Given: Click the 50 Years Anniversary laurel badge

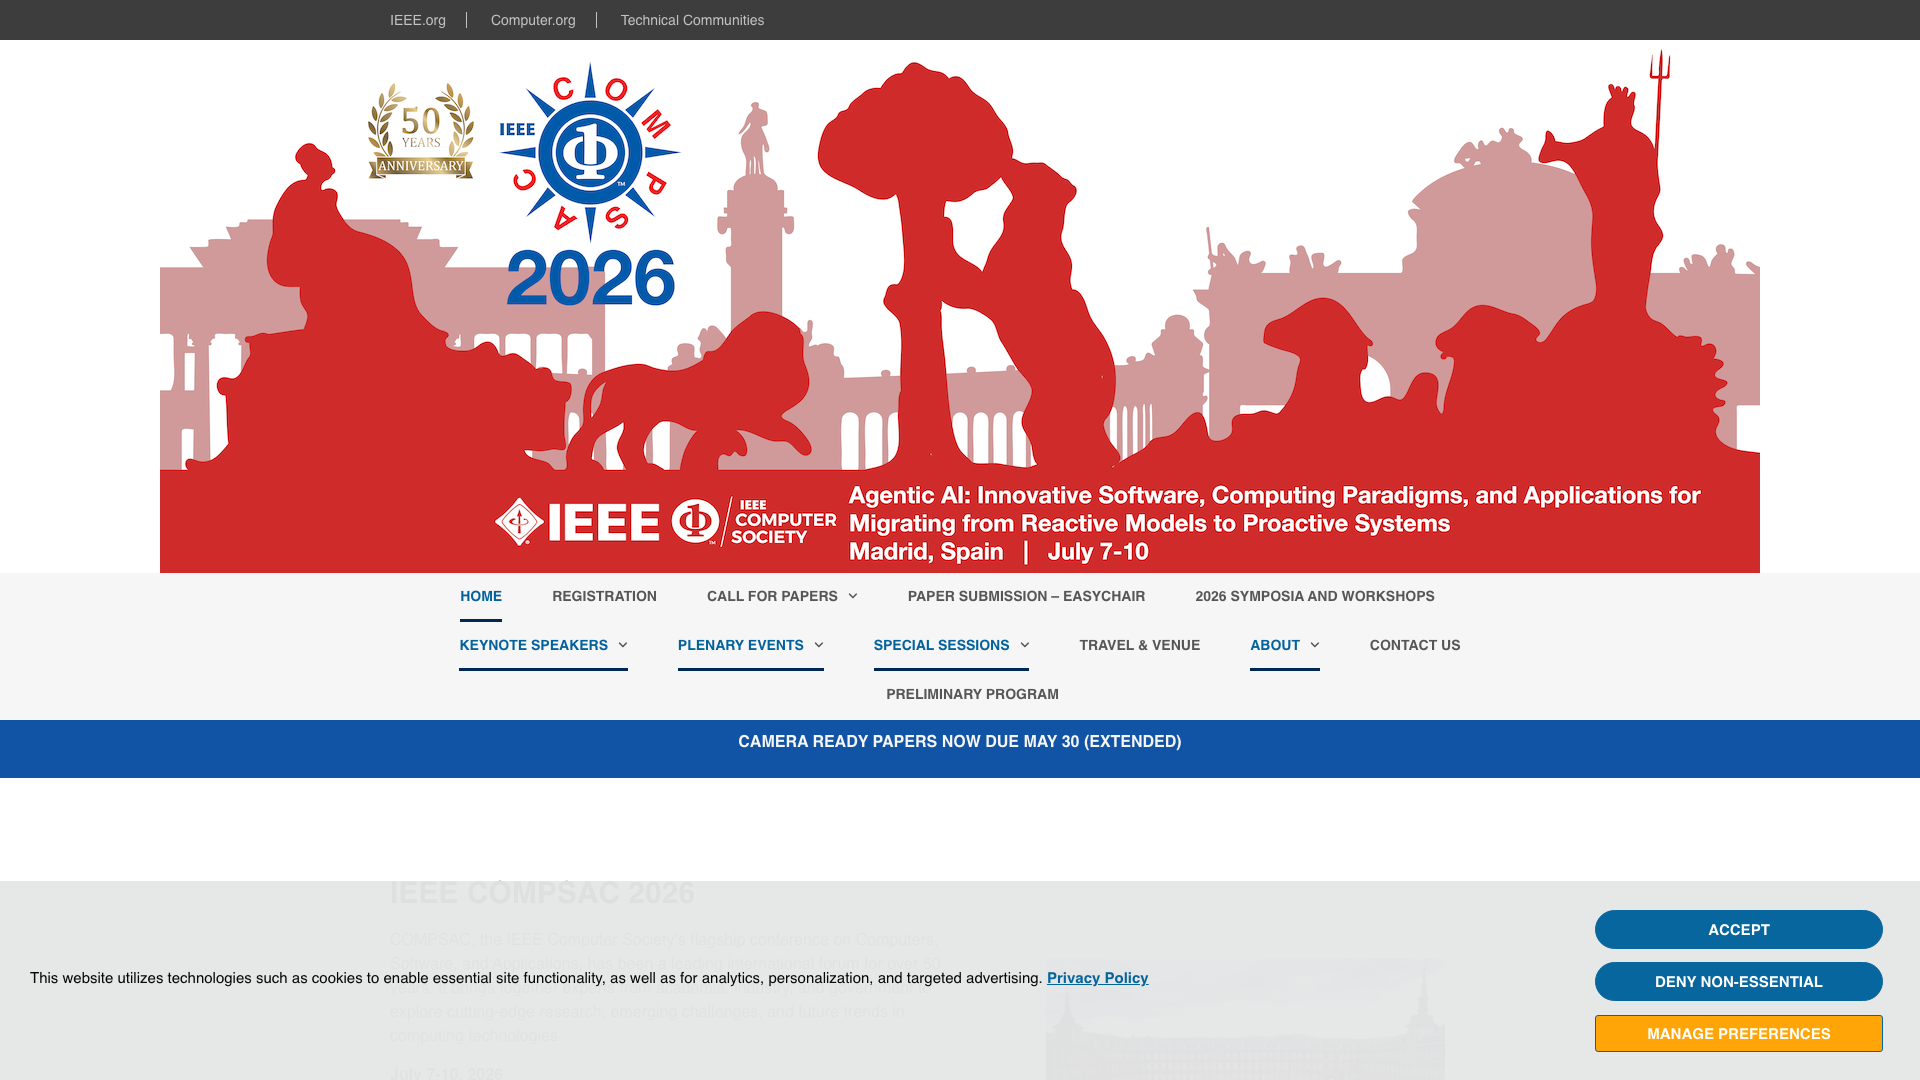Looking at the screenshot, I should (421, 131).
